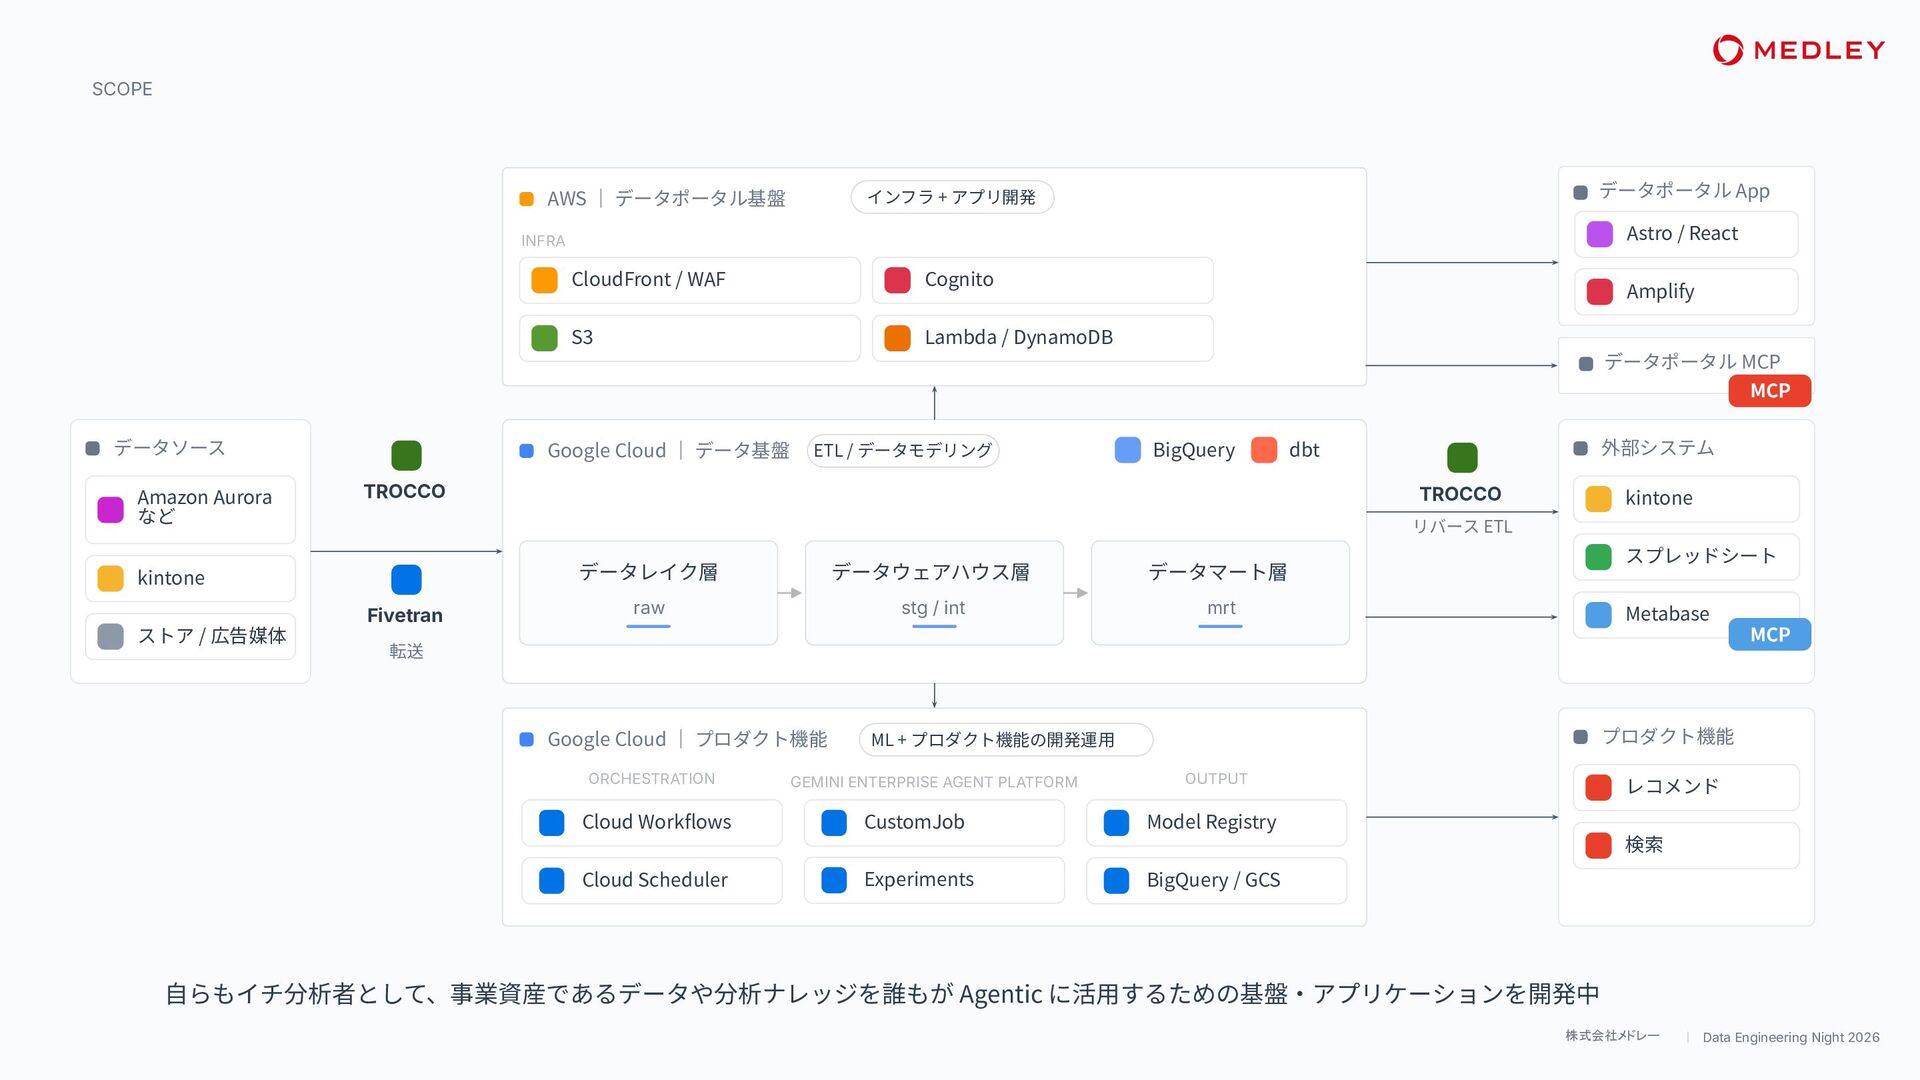This screenshot has height=1080, width=1920.
Task: Click the green S3 icon
Action: tap(544, 338)
